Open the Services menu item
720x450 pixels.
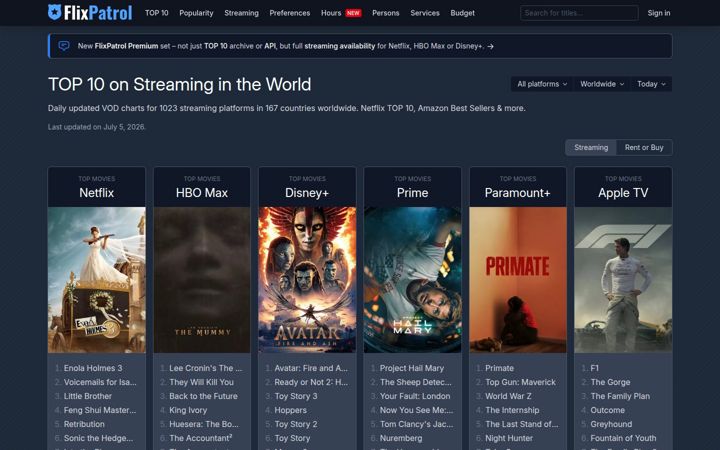point(425,13)
